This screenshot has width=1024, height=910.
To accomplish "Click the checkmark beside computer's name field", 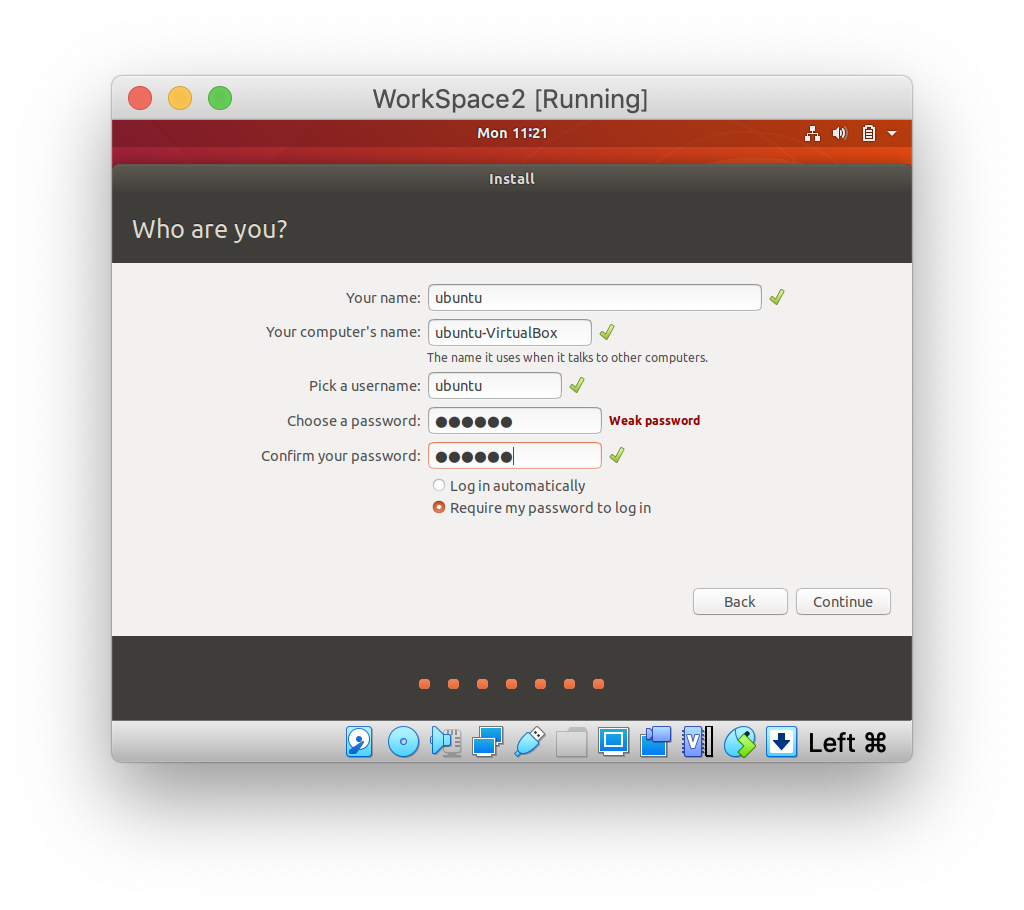I will [607, 332].
